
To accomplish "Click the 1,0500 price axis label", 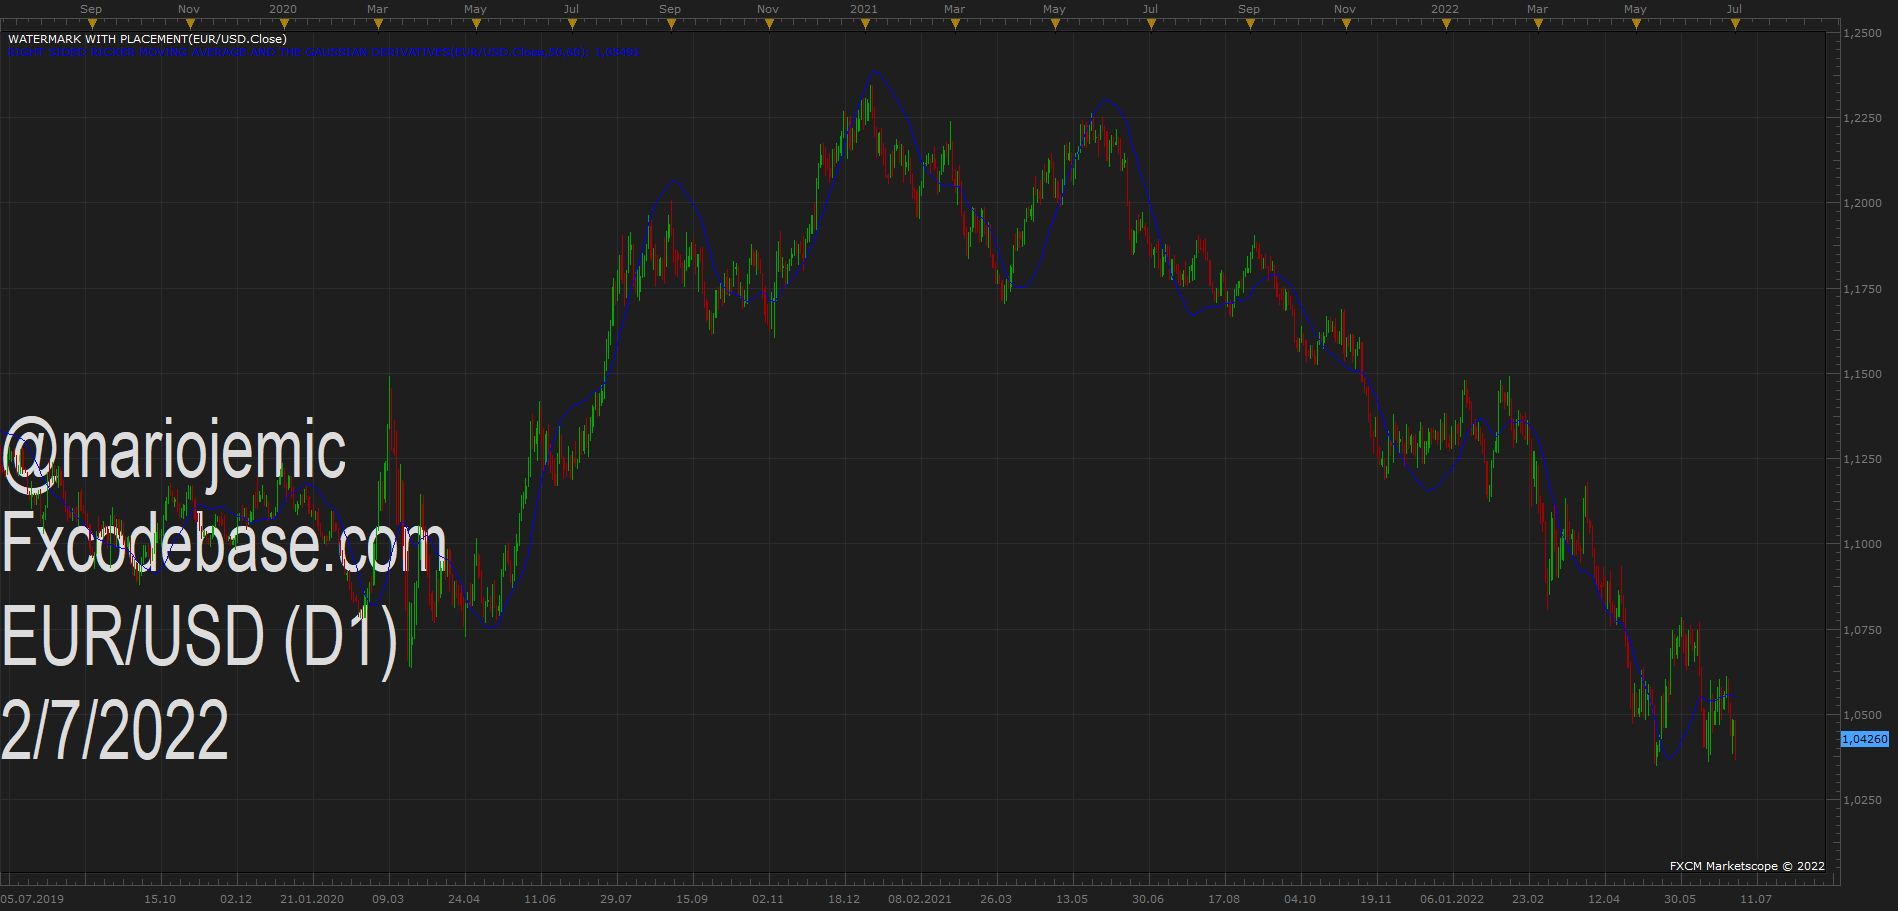I will [1862, 715].
